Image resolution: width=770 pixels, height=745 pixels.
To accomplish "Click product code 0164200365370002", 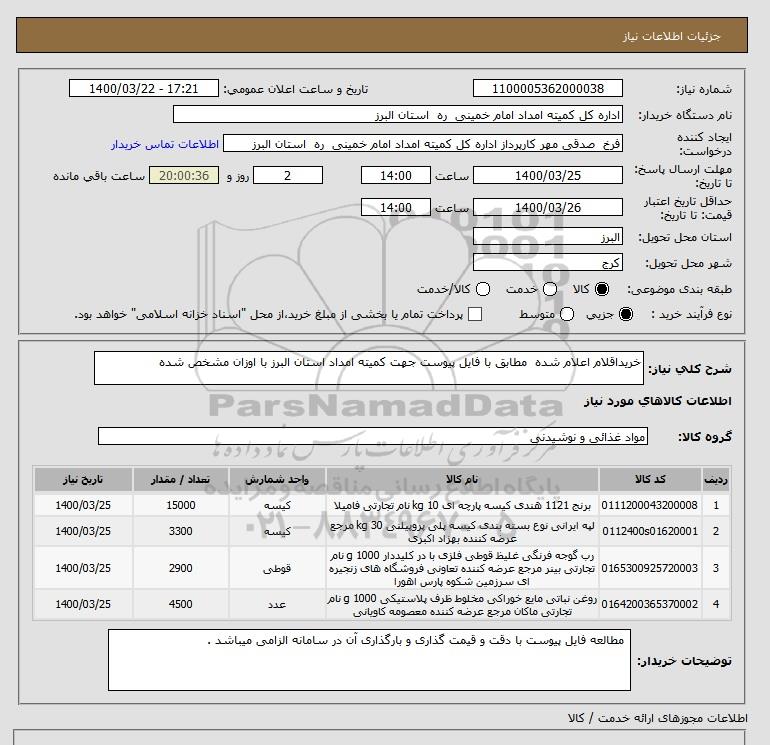I will pyautogui.click(x=650, y=604).
